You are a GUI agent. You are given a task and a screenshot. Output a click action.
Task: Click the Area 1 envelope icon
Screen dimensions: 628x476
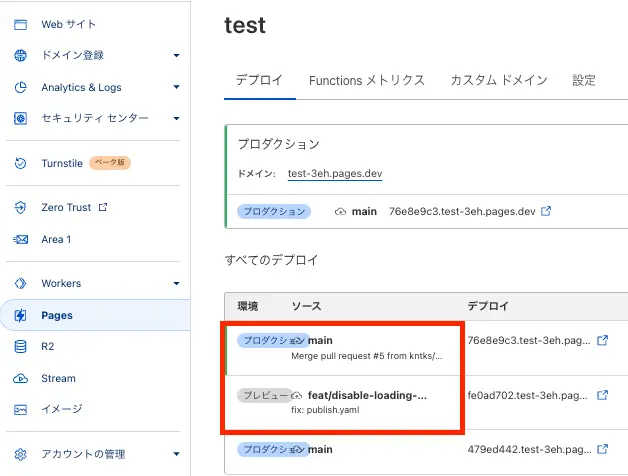click(x=20, y=240)
